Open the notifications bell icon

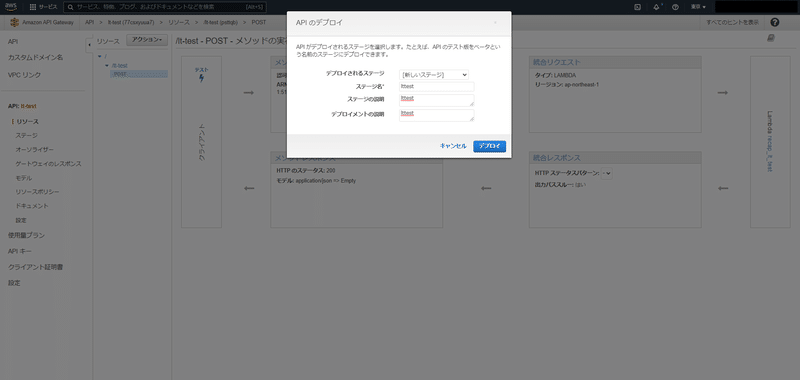(x=657, y=7)
